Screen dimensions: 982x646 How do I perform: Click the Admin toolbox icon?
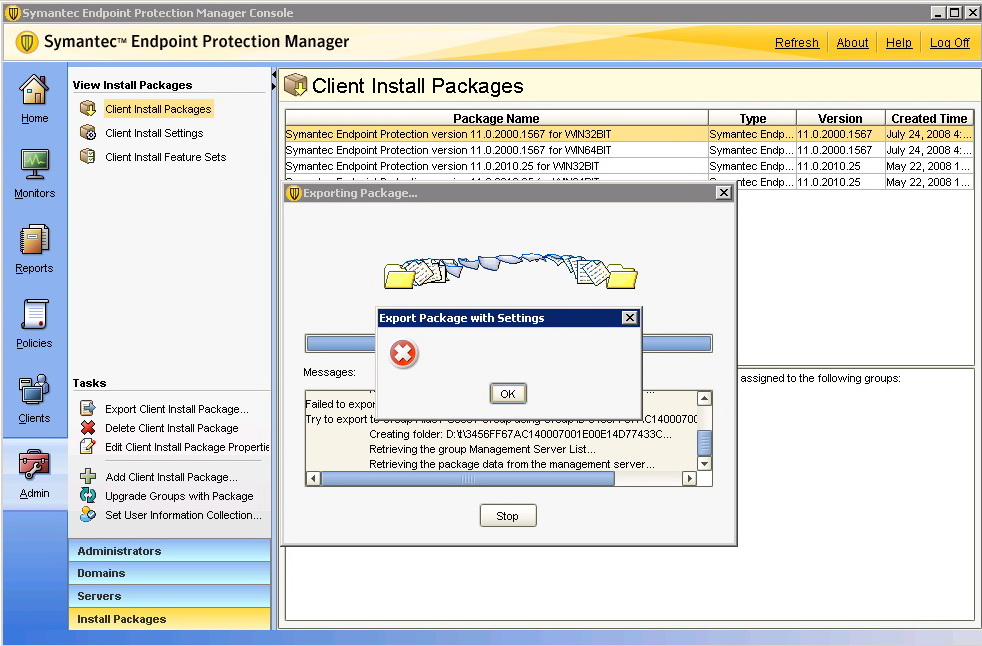[34, 465]
